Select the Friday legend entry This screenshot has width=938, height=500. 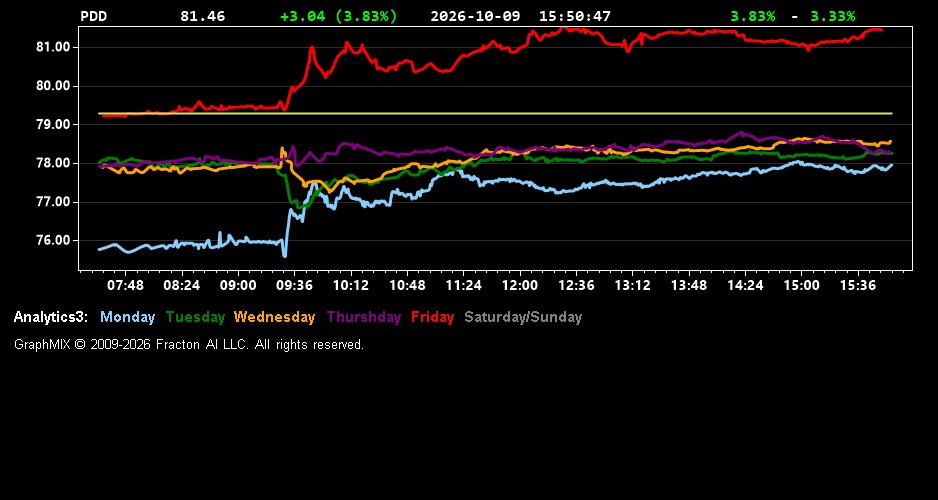(433, 318)
